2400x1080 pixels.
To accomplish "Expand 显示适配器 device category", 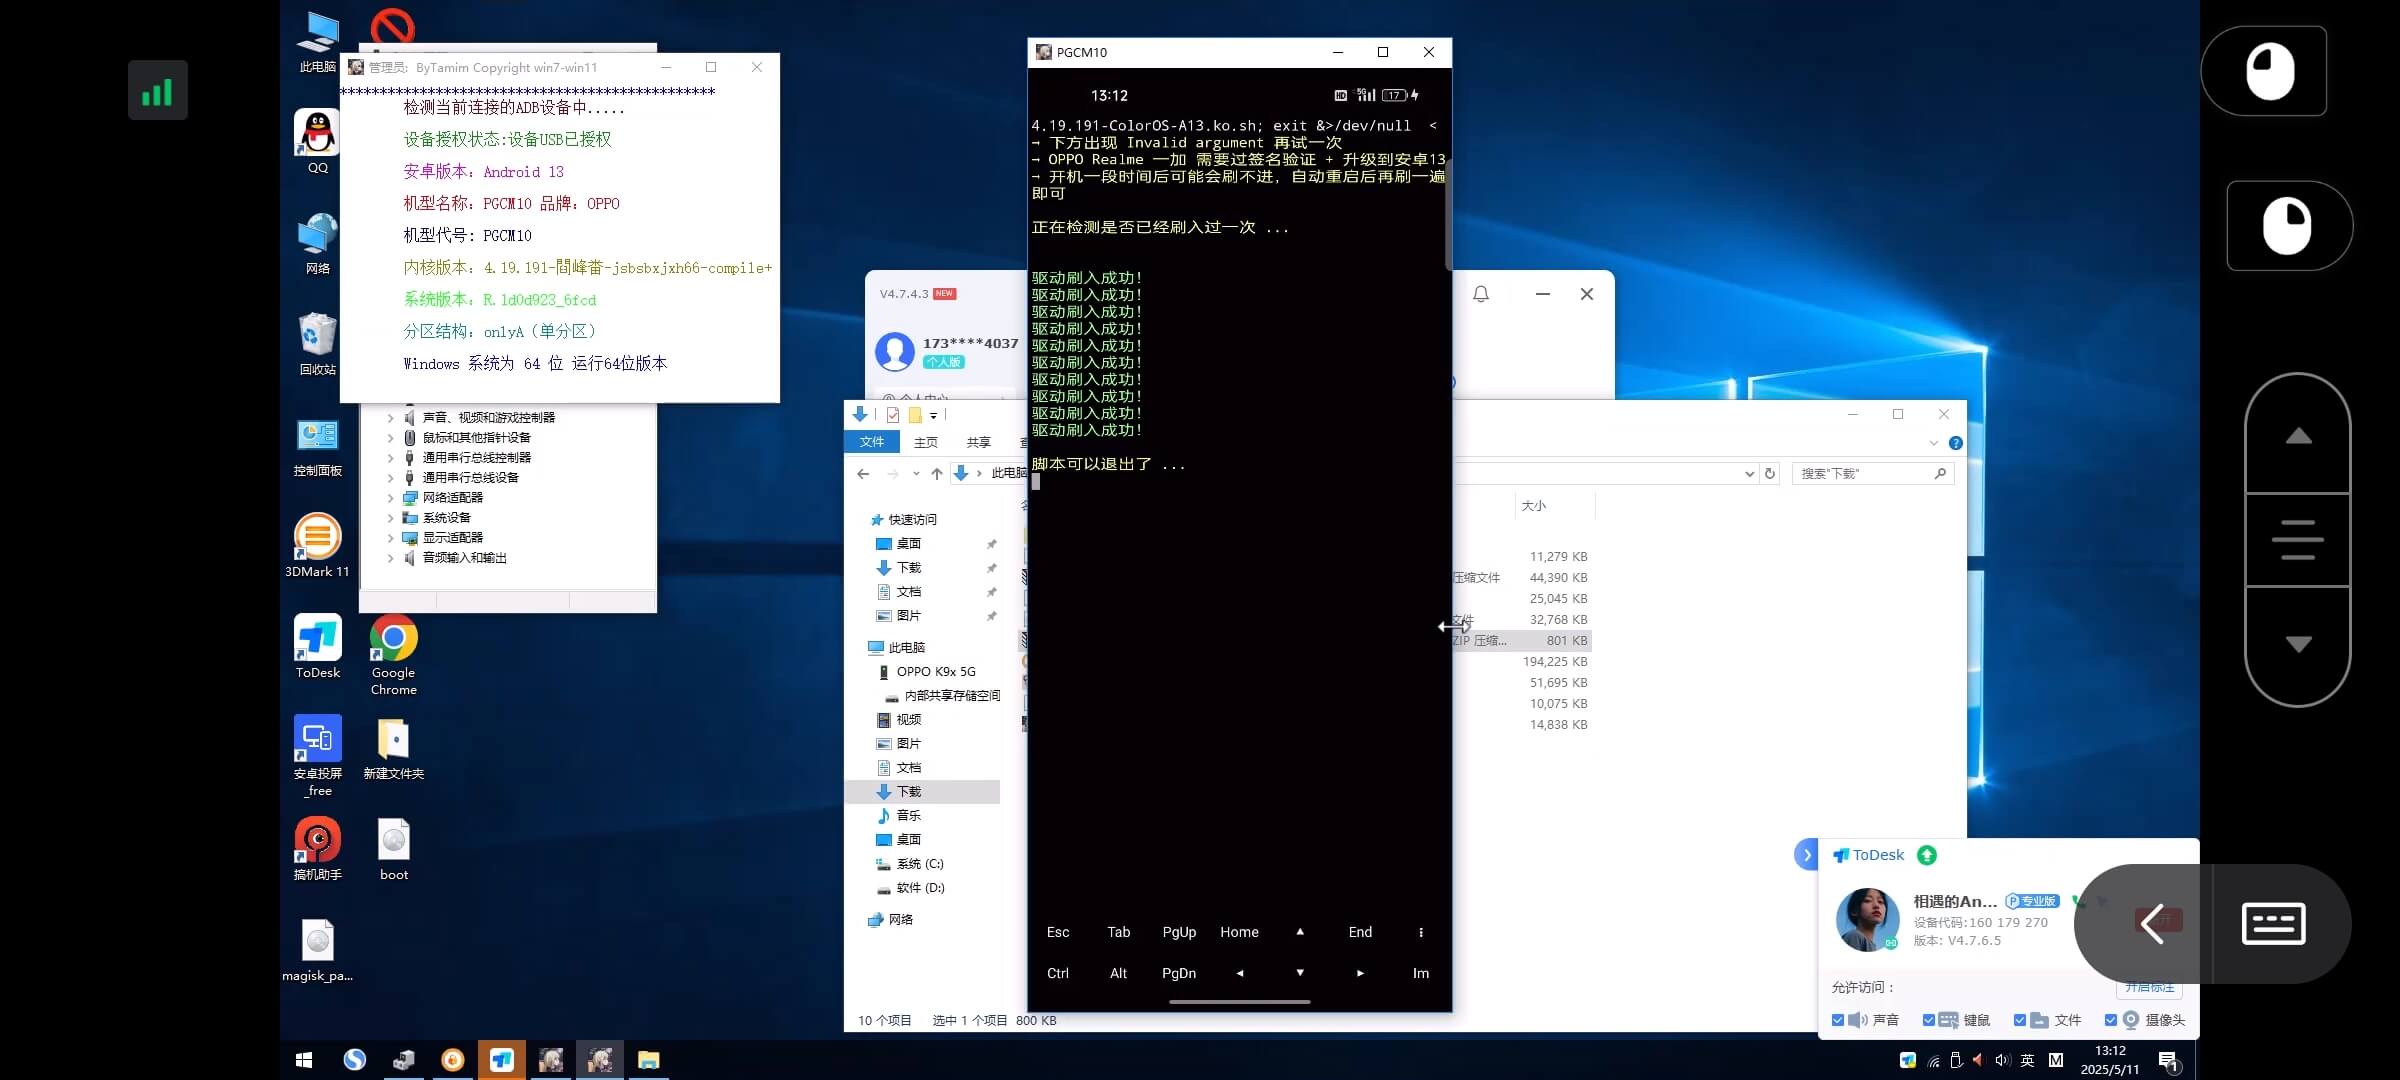I will coord(390,538).
